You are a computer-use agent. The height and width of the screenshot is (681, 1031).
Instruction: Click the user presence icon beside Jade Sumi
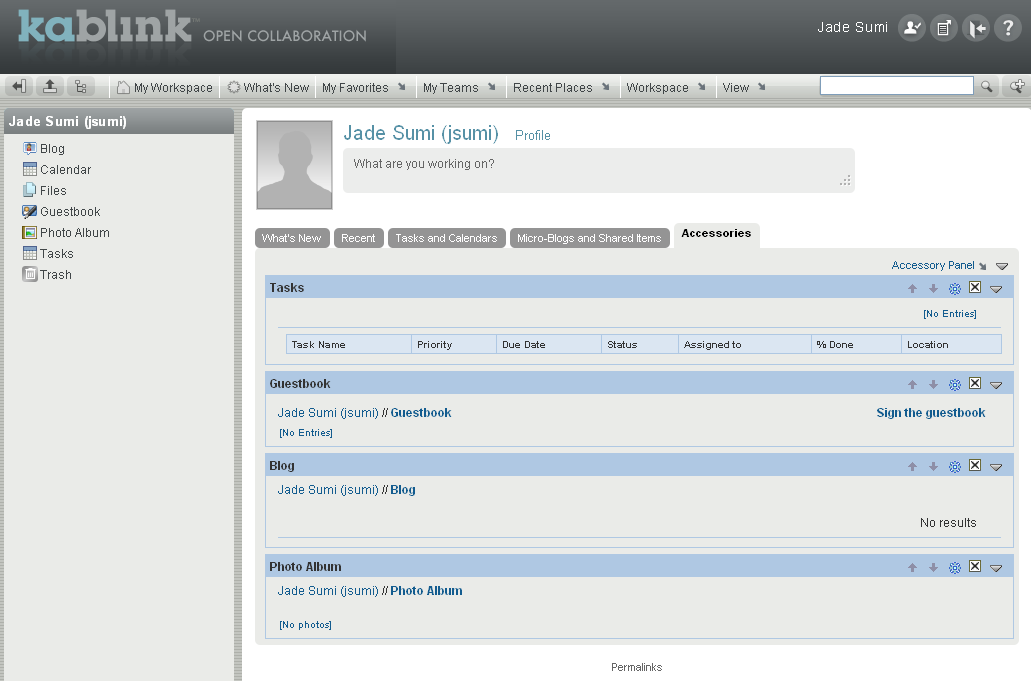[911, 27]
